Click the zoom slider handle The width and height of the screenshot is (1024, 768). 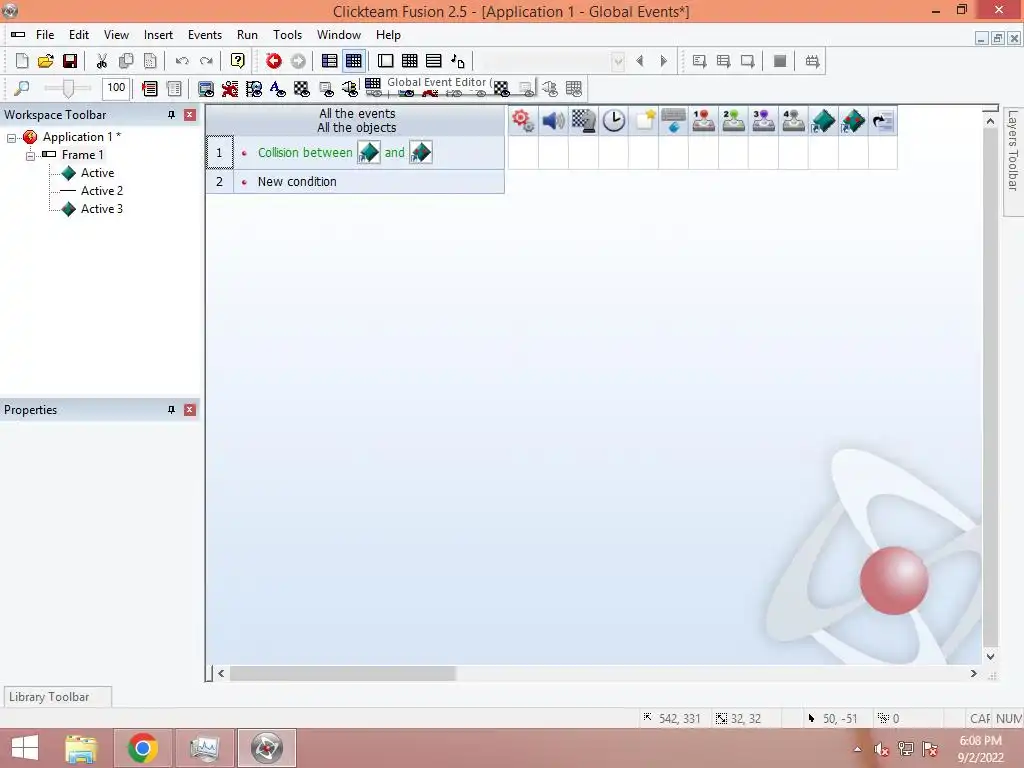68,88
